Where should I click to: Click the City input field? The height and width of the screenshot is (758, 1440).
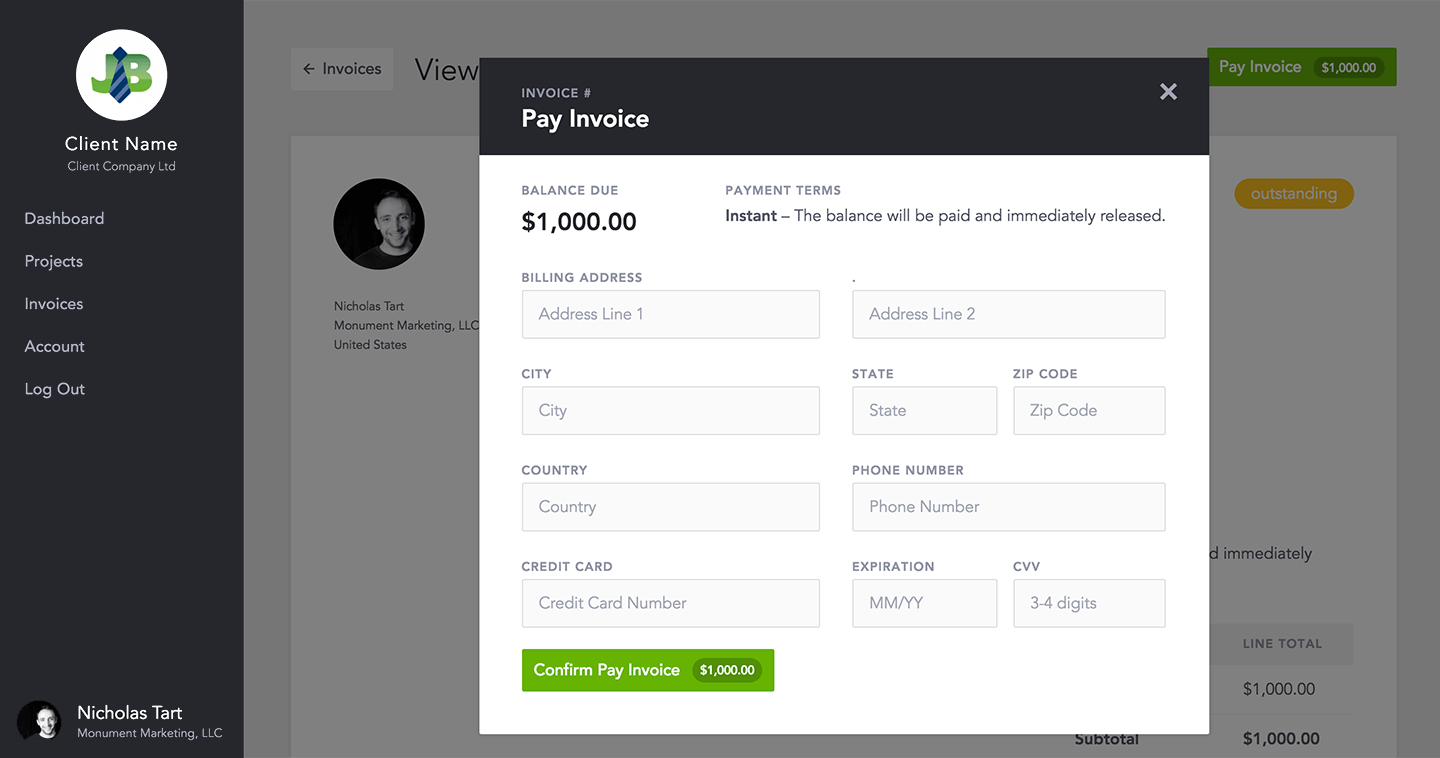[x=670, y=411]
